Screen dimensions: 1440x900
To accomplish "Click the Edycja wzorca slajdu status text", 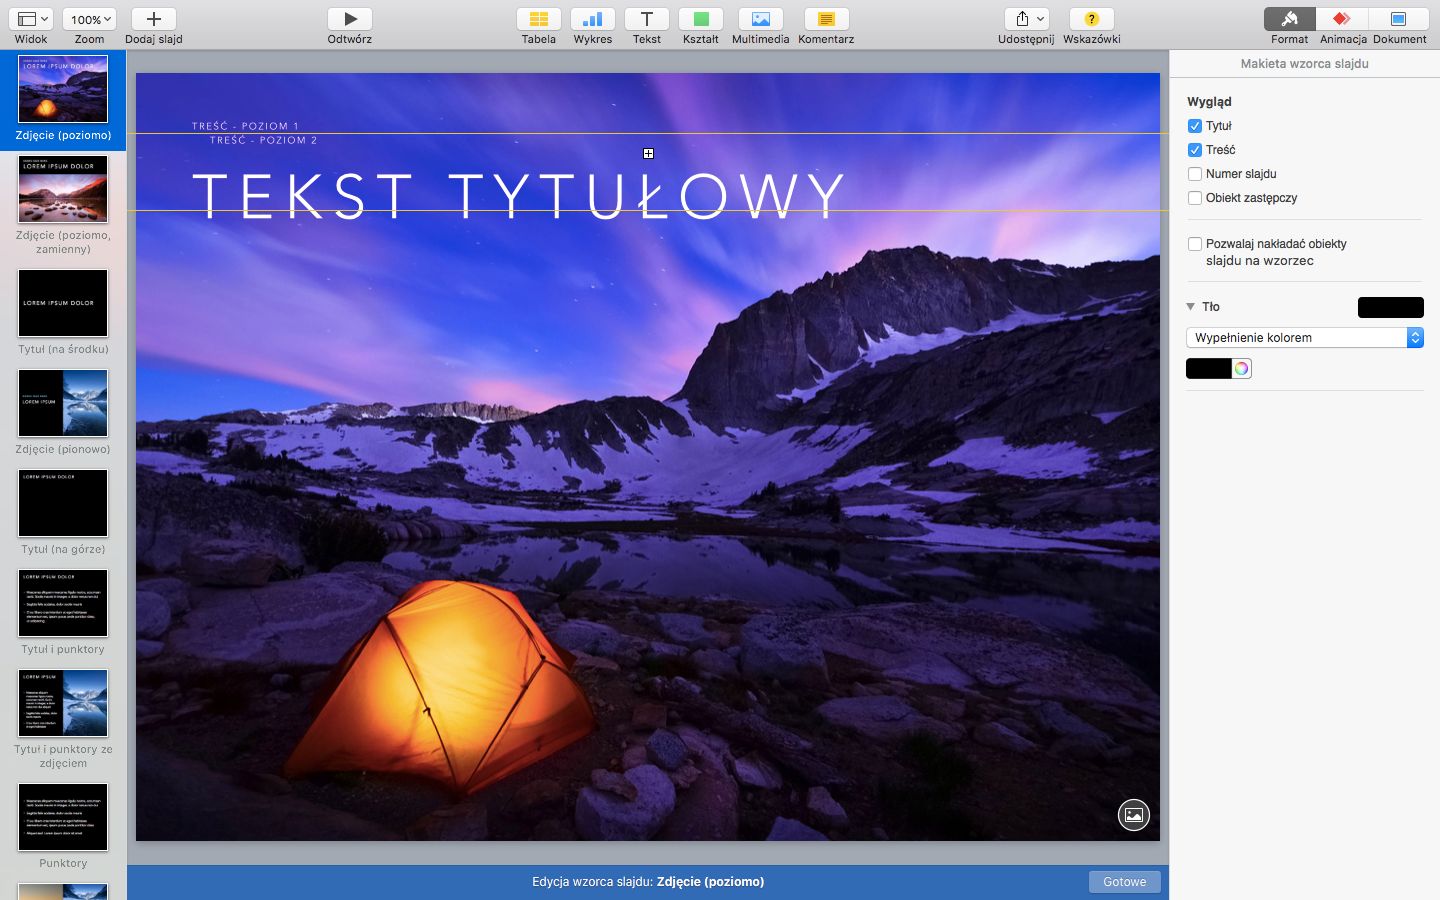I will 648,882.
